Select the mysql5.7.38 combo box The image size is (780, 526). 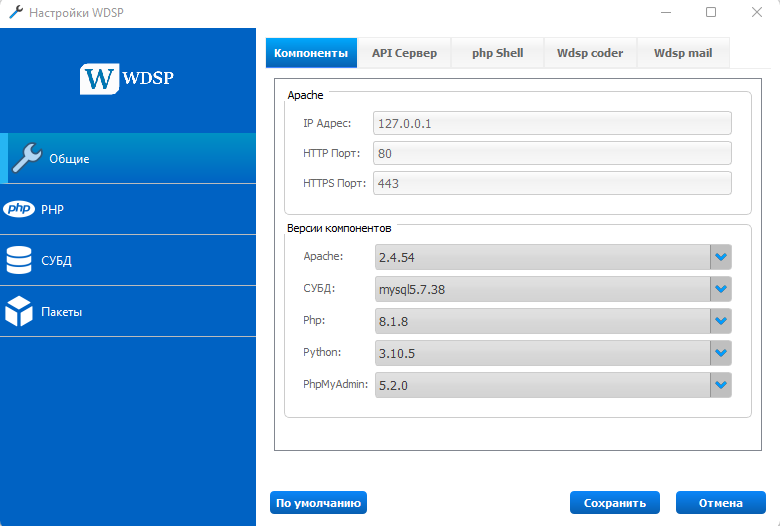point(553,289)
